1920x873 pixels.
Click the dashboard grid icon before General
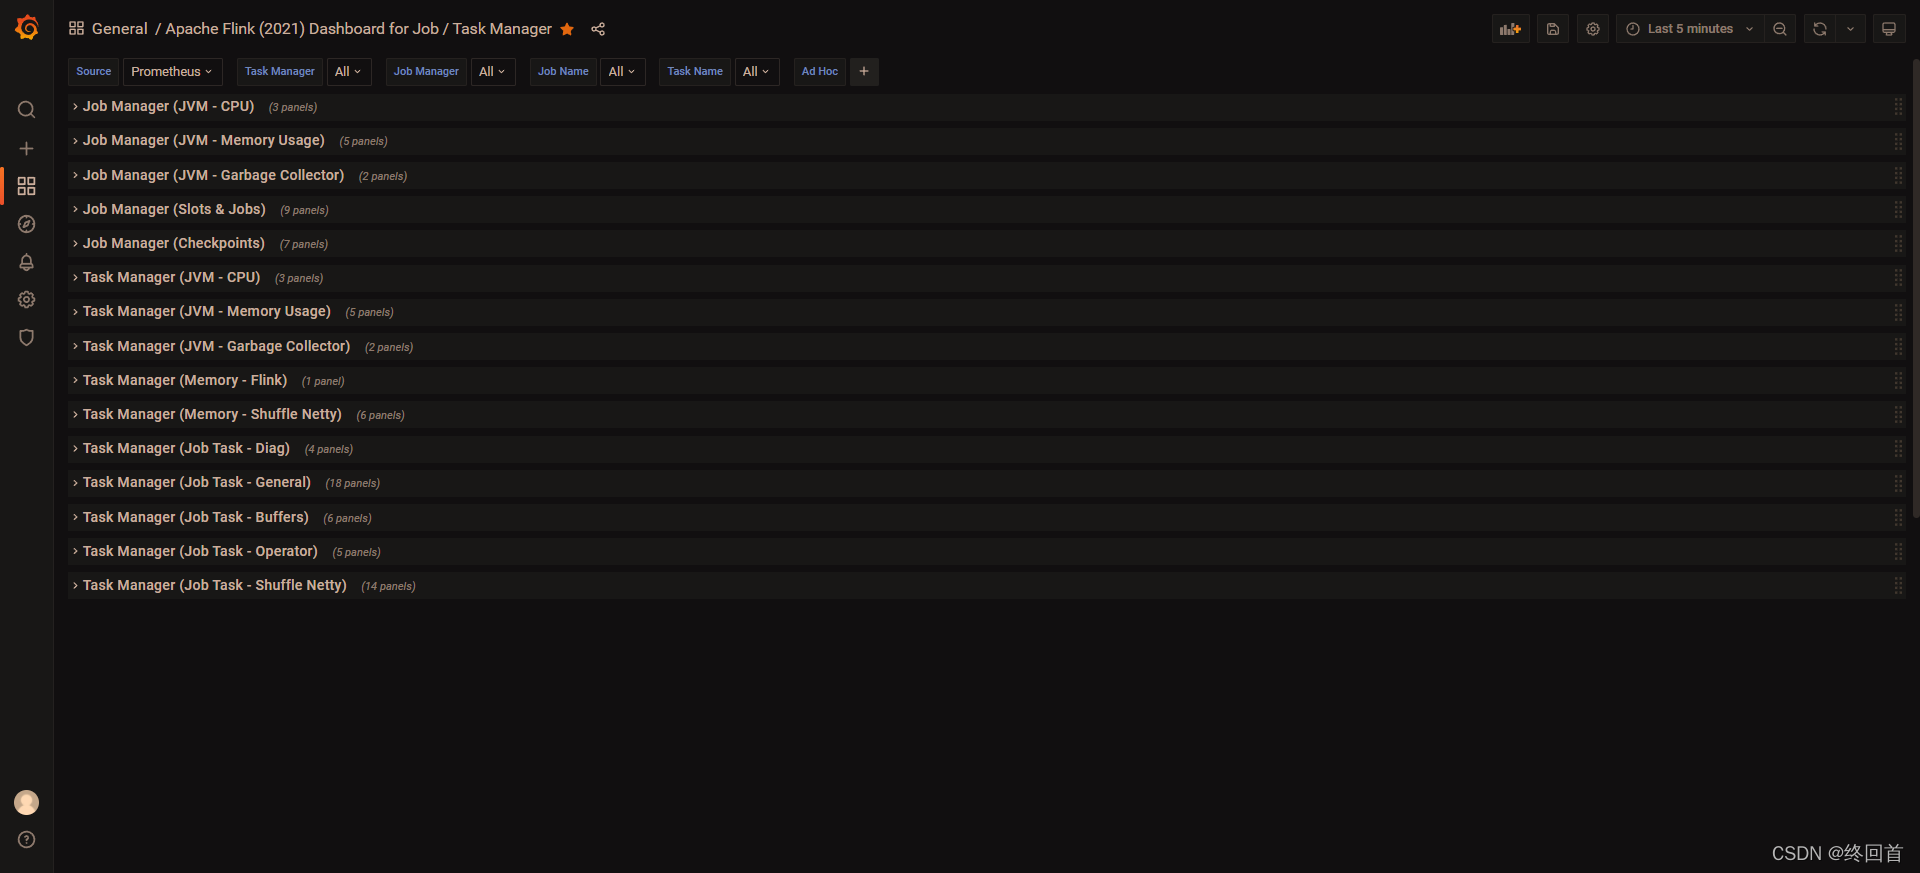pos(76,29)
